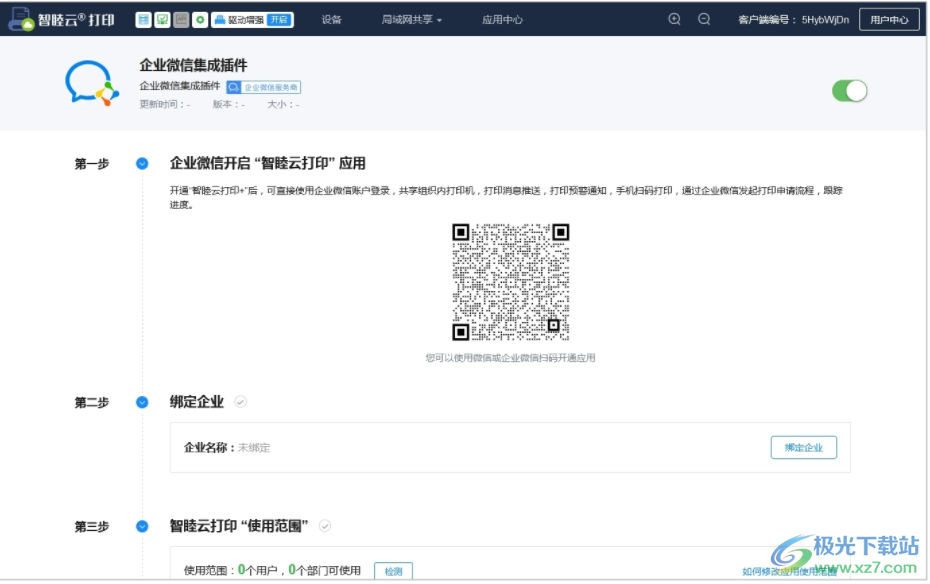Click the 更新时间 label
The height and width of the screenshot is (584, 930).
pyautogui.click(x=165, y=104)
